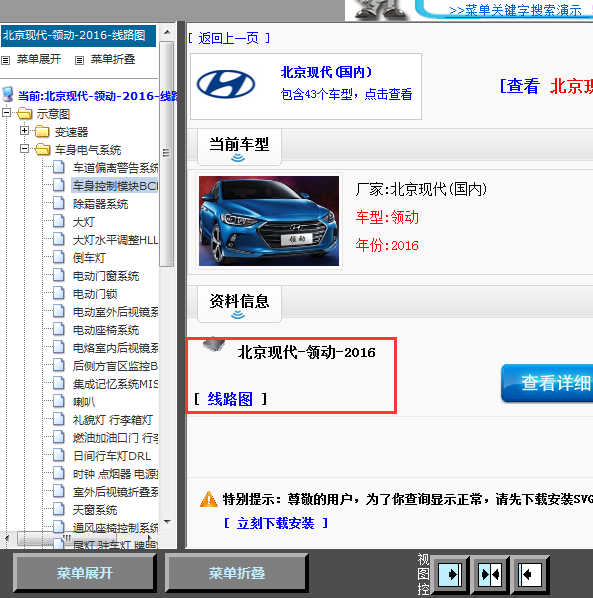Open 日间行车灯DRL tree item

click(112, 456)
